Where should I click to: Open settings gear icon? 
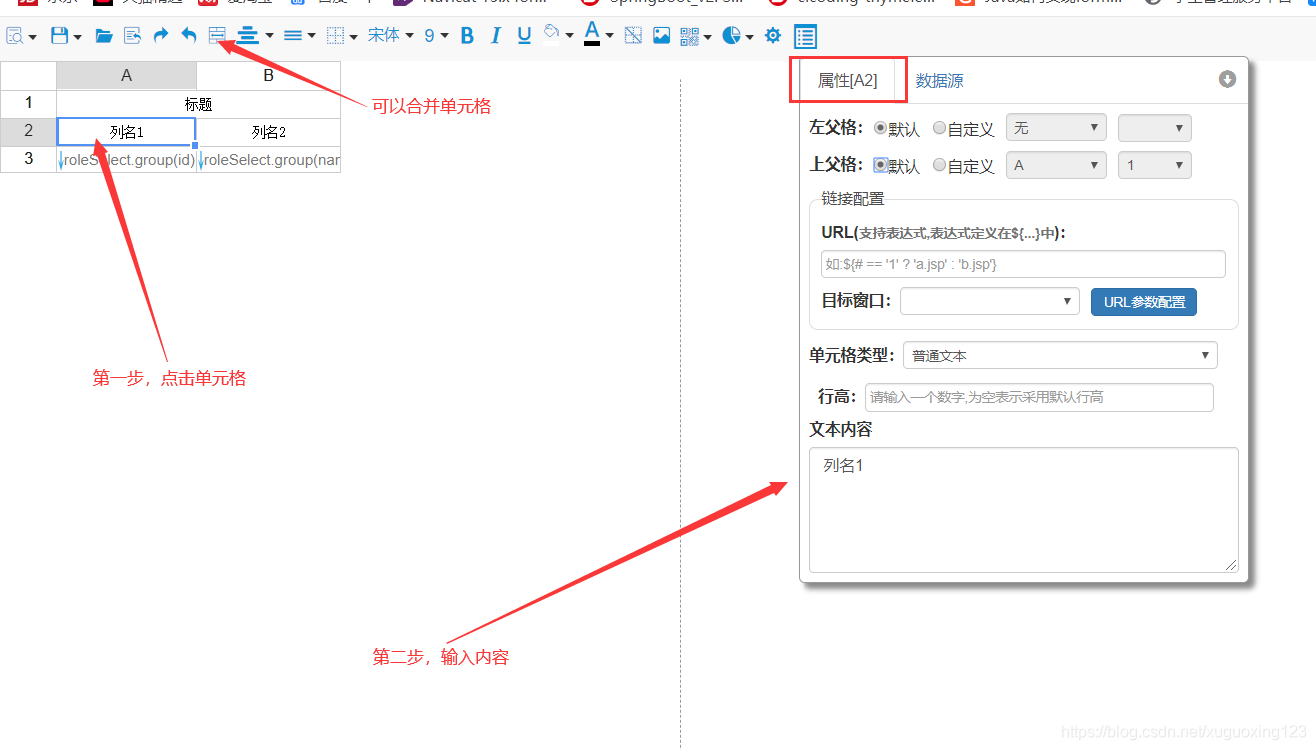[773, 36]
